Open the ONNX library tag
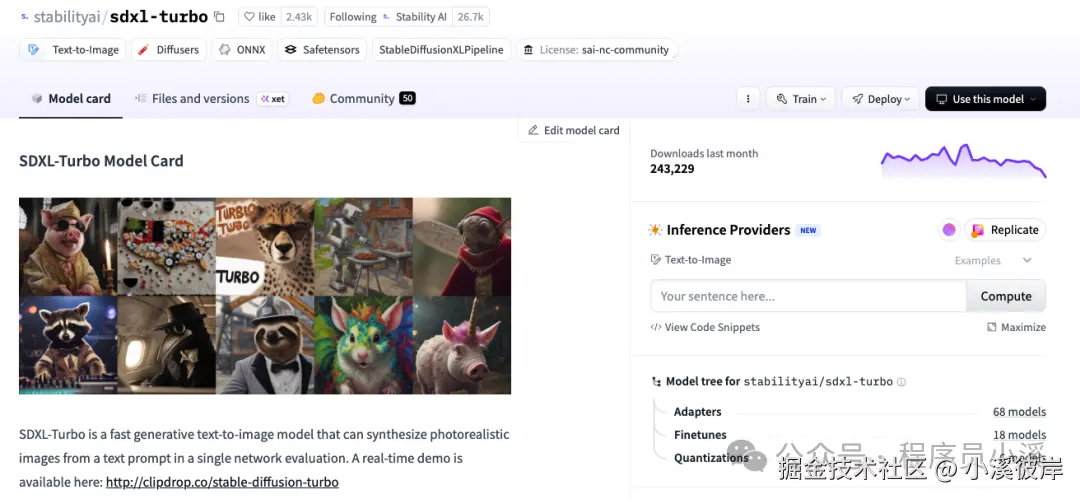 point(242,50)
